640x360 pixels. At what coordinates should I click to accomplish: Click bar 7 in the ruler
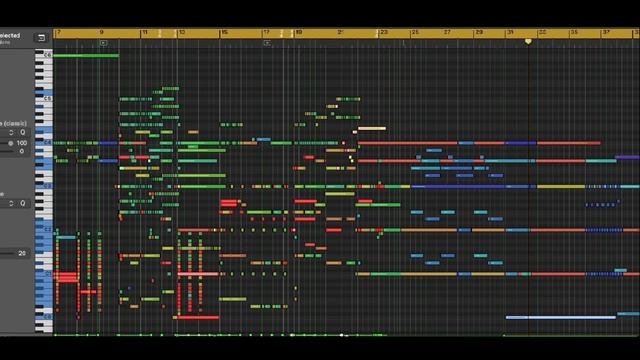pos(58,32)
